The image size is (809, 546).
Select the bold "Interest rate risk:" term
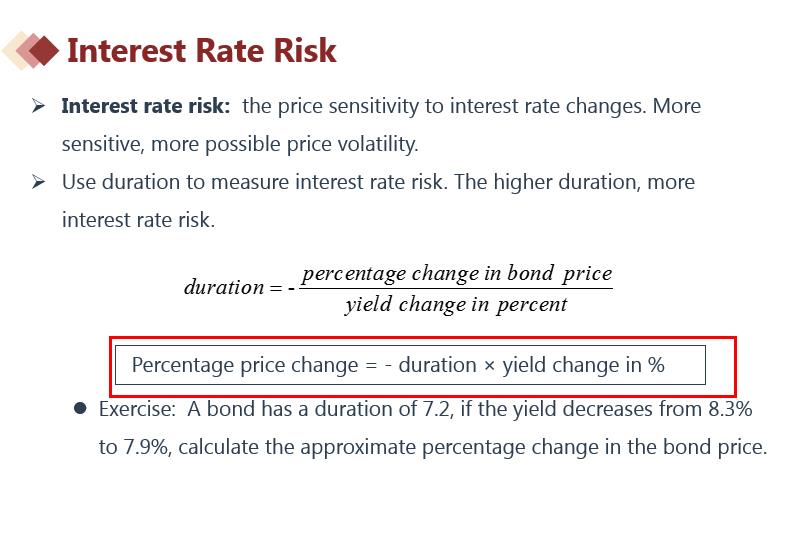146,106
